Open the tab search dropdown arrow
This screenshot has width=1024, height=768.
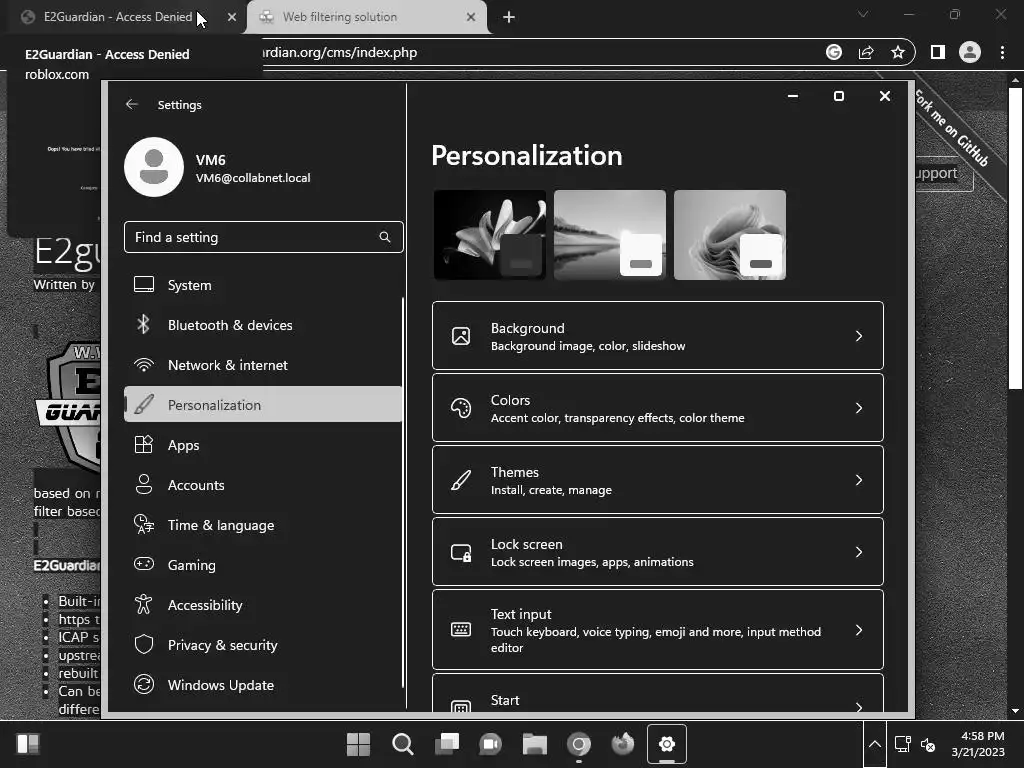click(863, 14)
